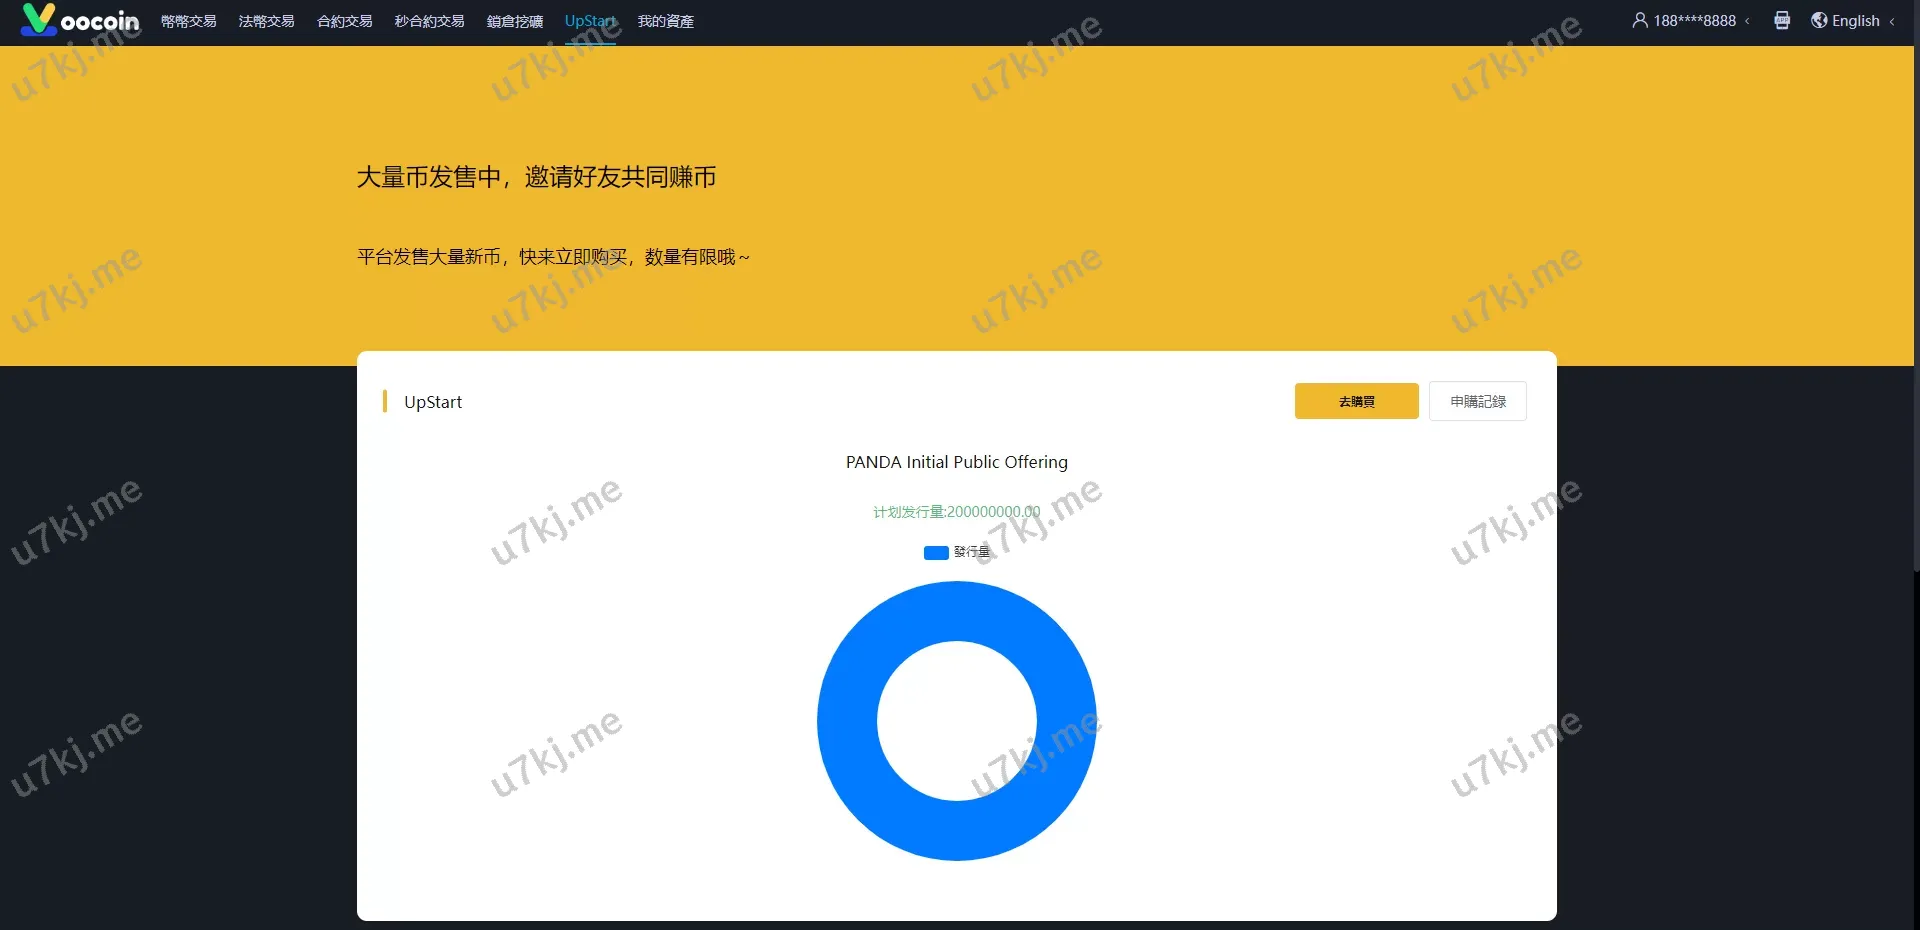Viewport: 1920px width, 930px height.
Task: Click the Voocoin logo
Action: coord(80,20)
